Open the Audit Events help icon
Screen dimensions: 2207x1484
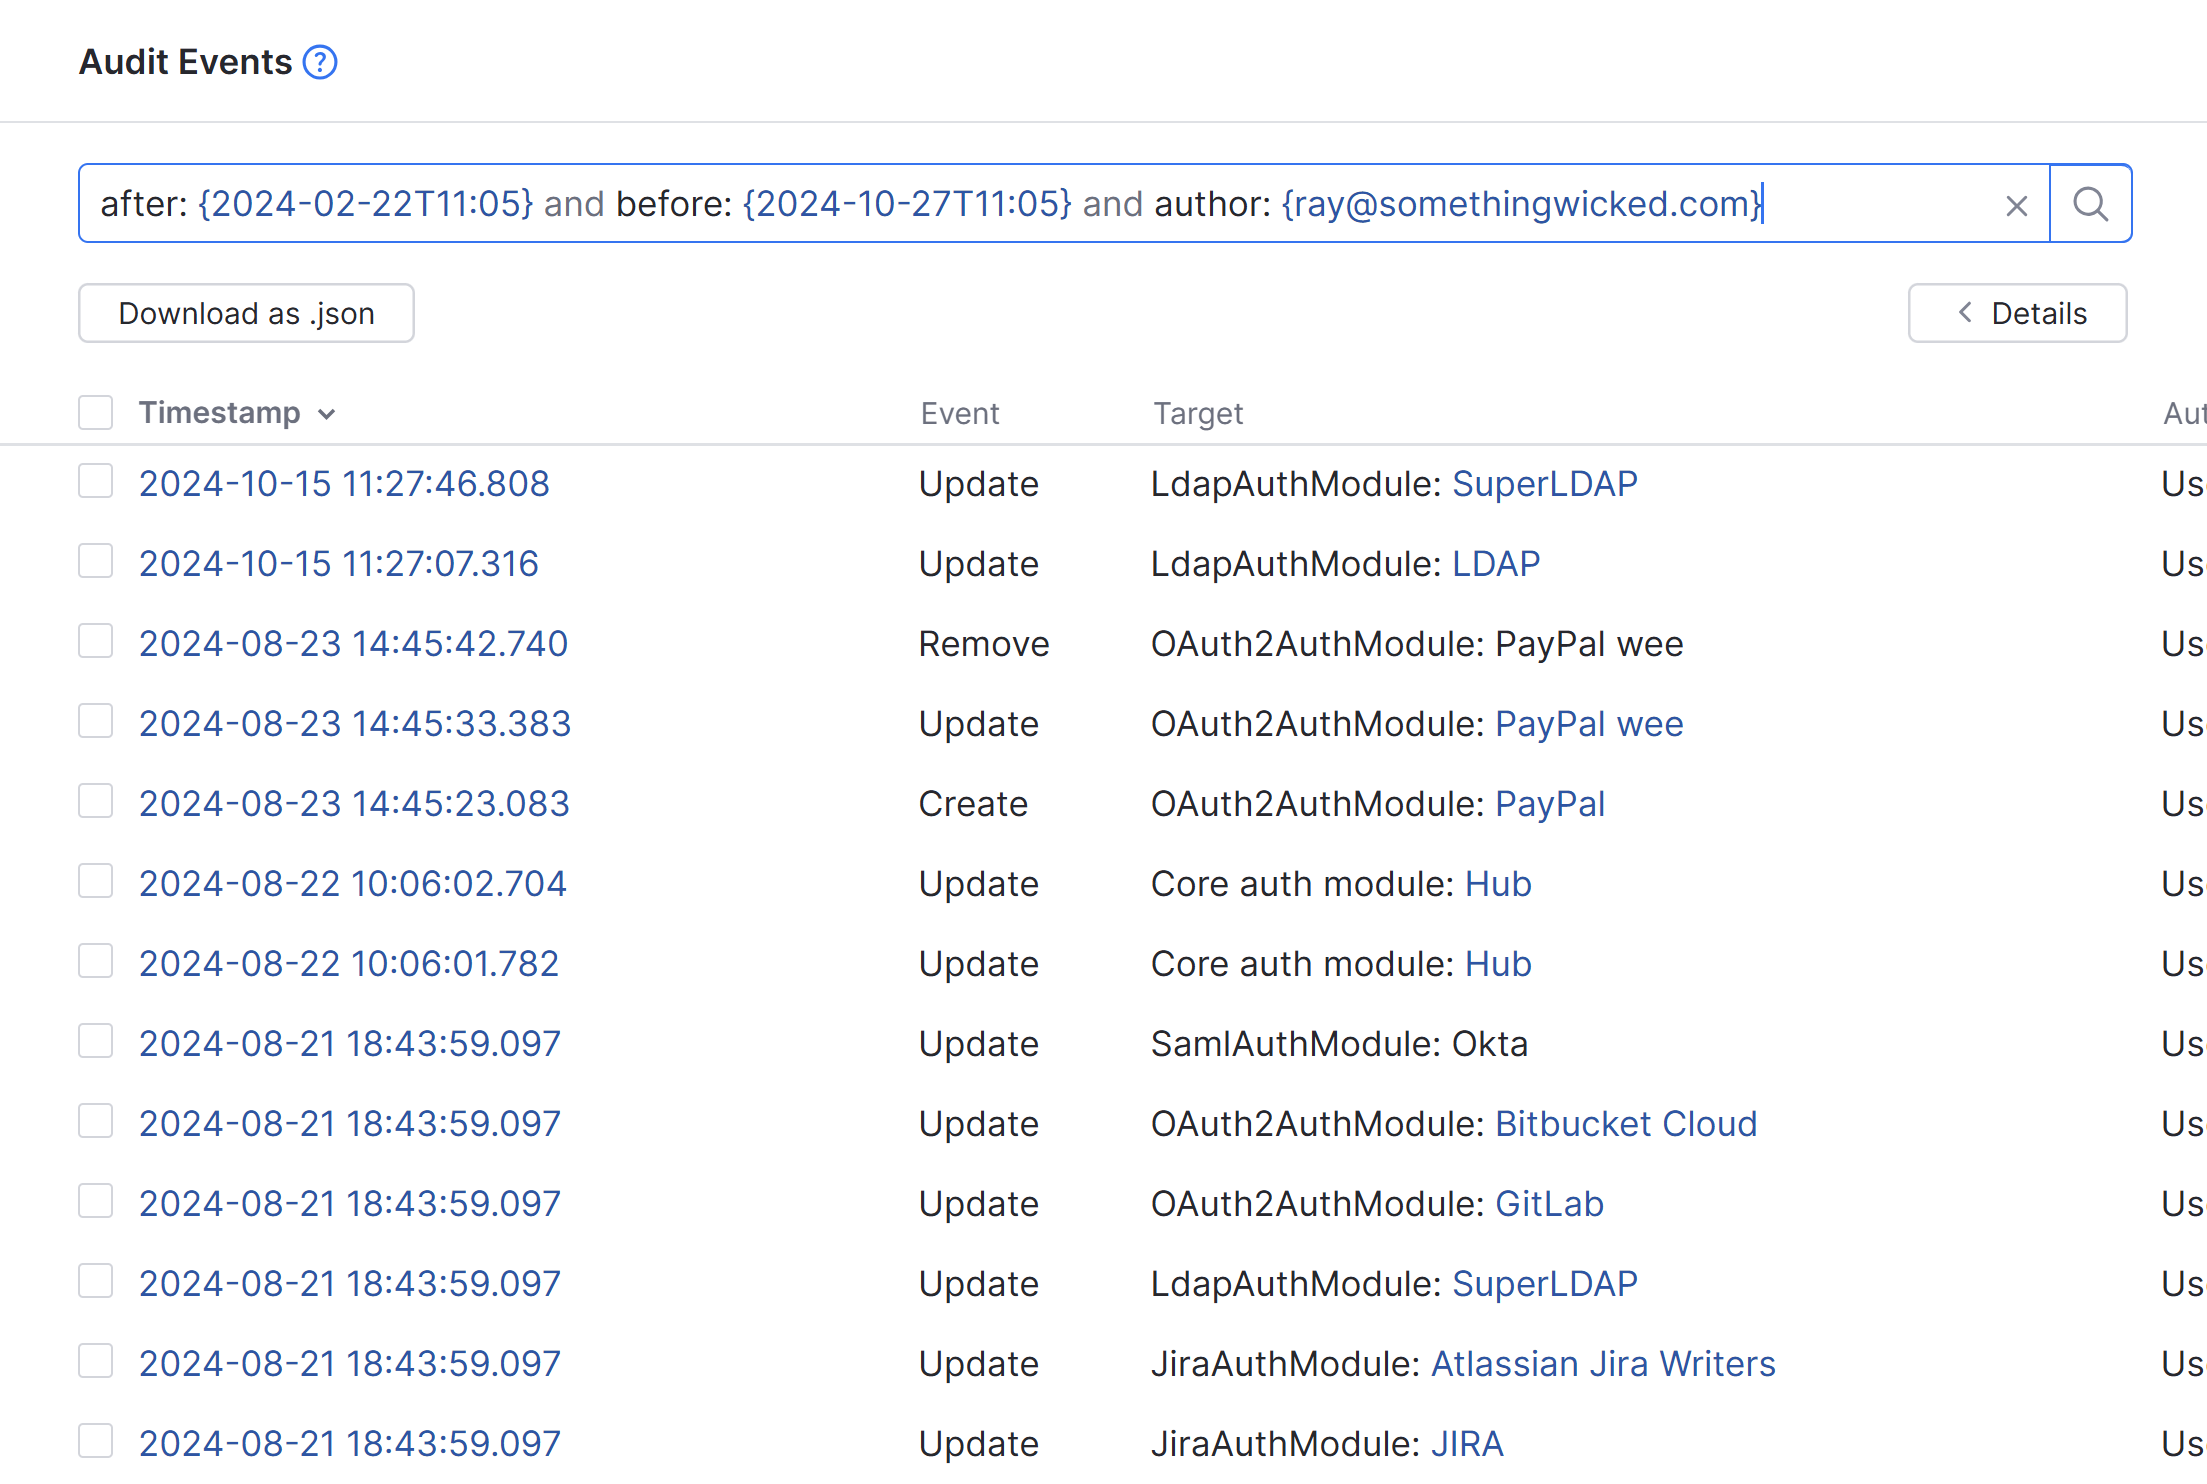pyautogui.click(x=320, y=62)
